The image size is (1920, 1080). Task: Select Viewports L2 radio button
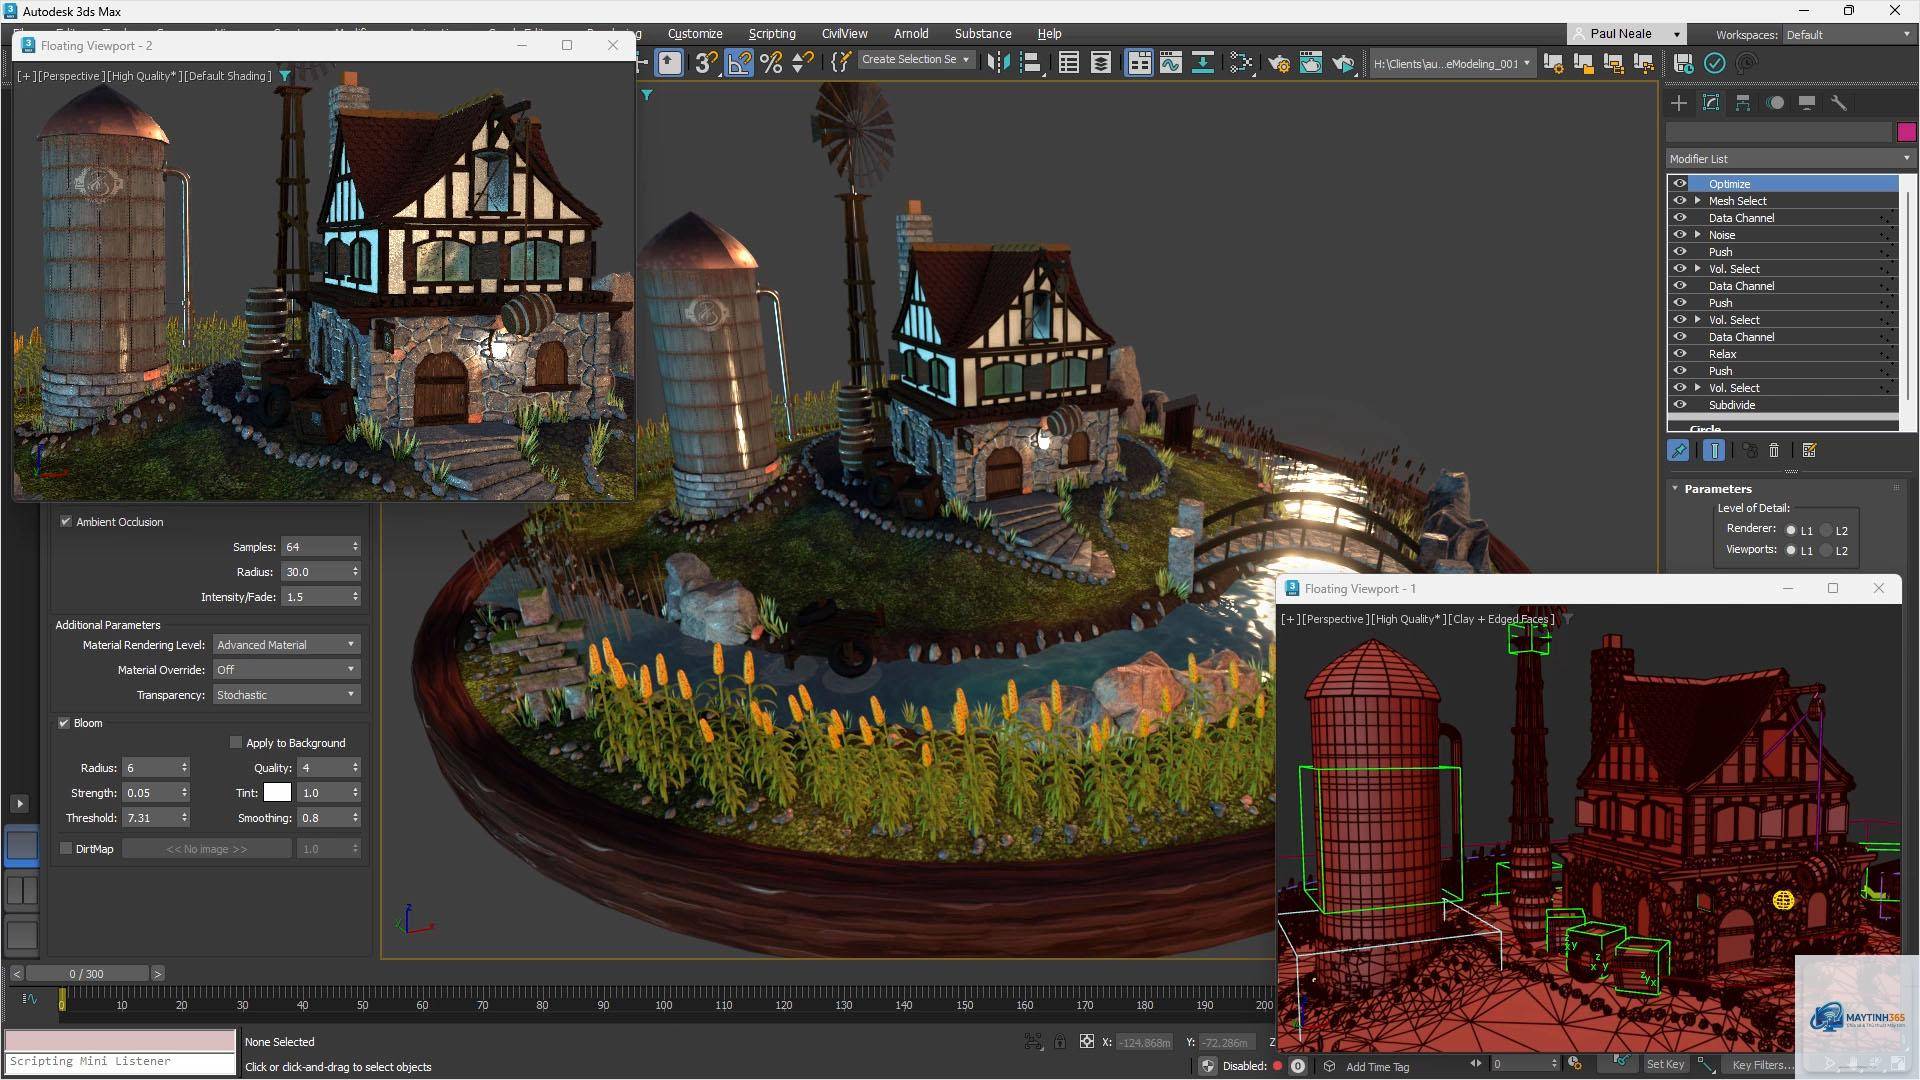coord(1826,551)
